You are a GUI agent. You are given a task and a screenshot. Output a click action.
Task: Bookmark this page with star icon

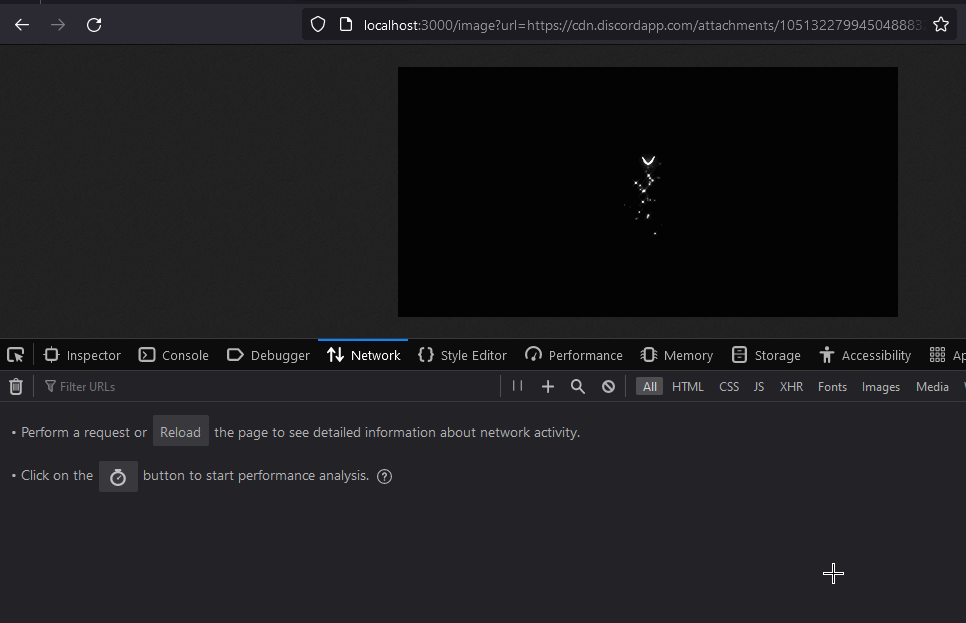940,24
